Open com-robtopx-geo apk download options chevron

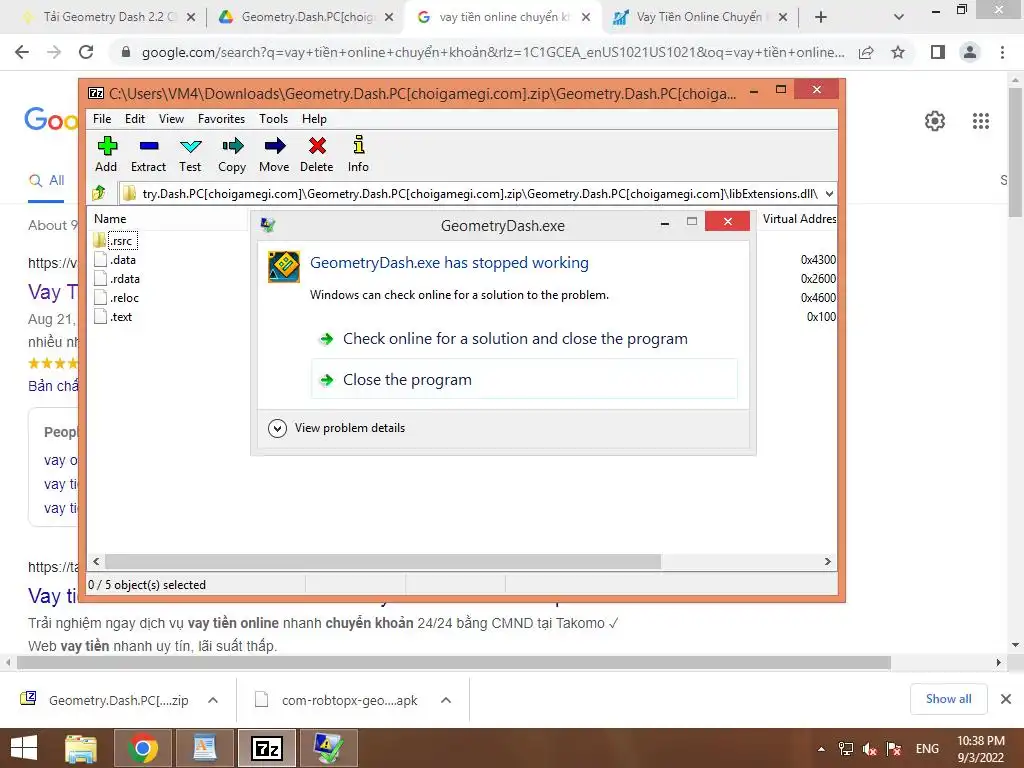[x=446, y=700]
